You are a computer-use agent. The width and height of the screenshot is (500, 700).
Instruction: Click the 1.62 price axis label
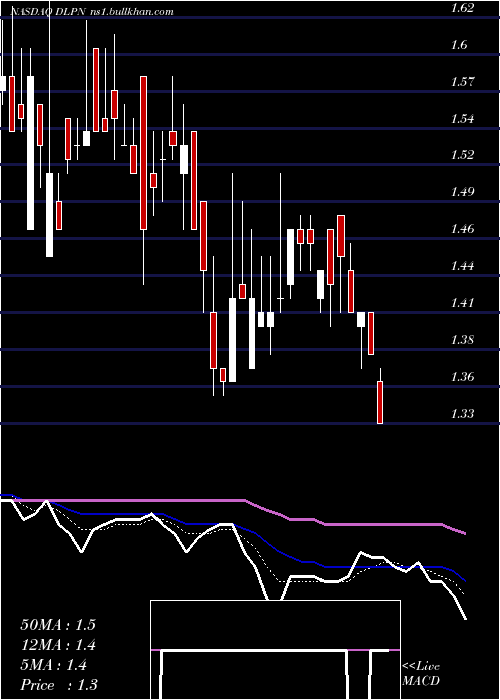(x=463, y=8)
